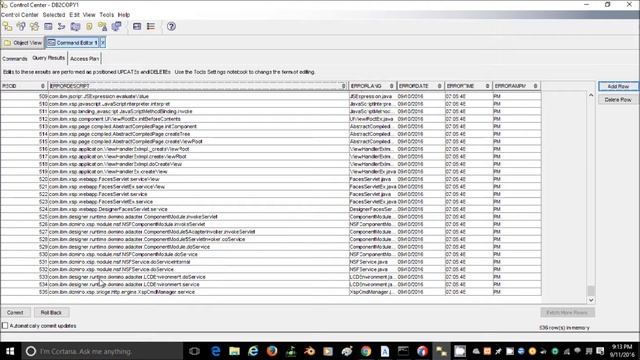Open the Satellite Administration Center icon
This screenshot has height=360, width=640.
pos(34,27)
